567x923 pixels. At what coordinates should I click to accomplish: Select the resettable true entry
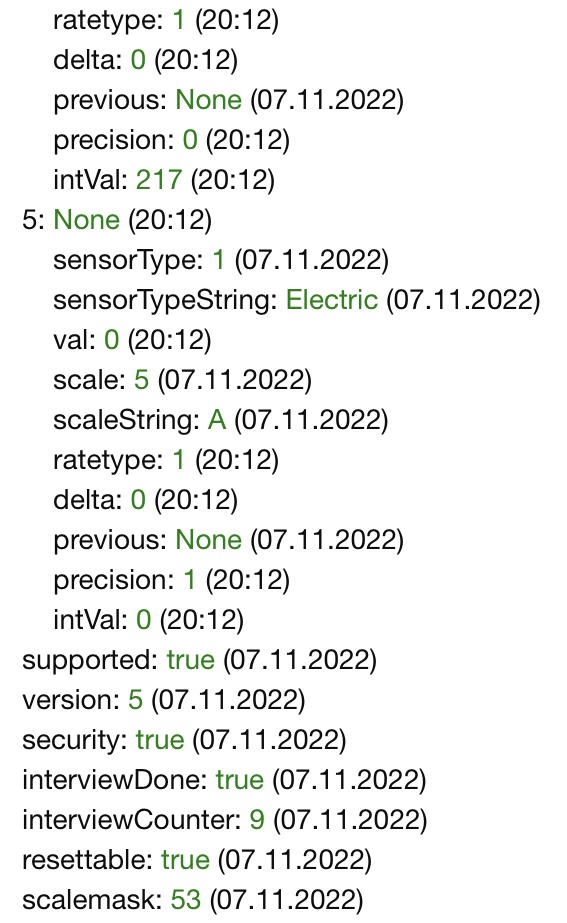[197, 861]
